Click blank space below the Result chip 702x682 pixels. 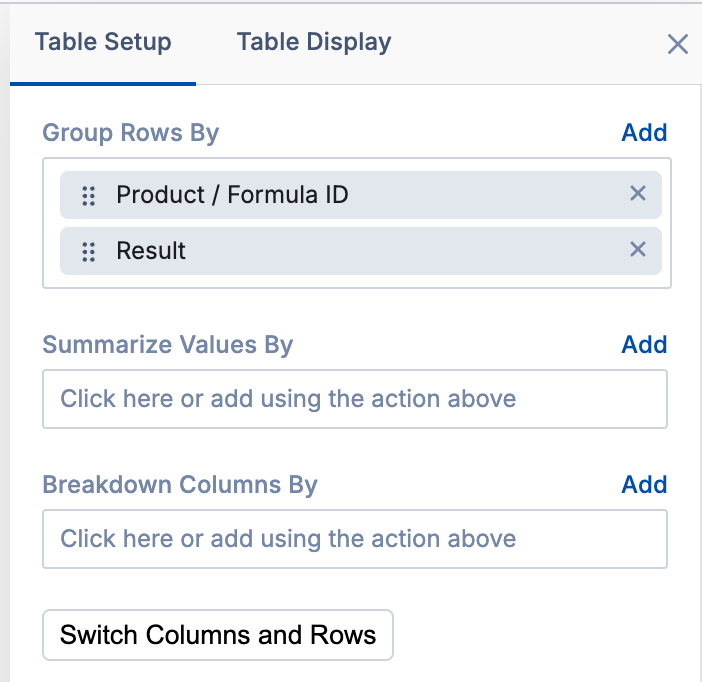(355, 281)
